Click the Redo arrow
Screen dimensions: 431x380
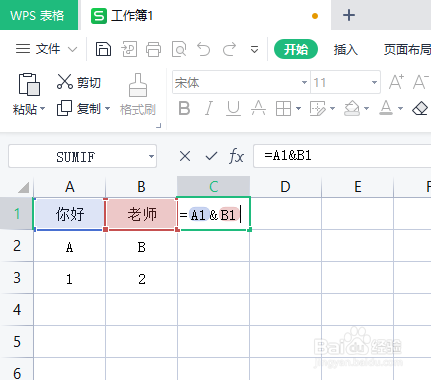point(229,49)
